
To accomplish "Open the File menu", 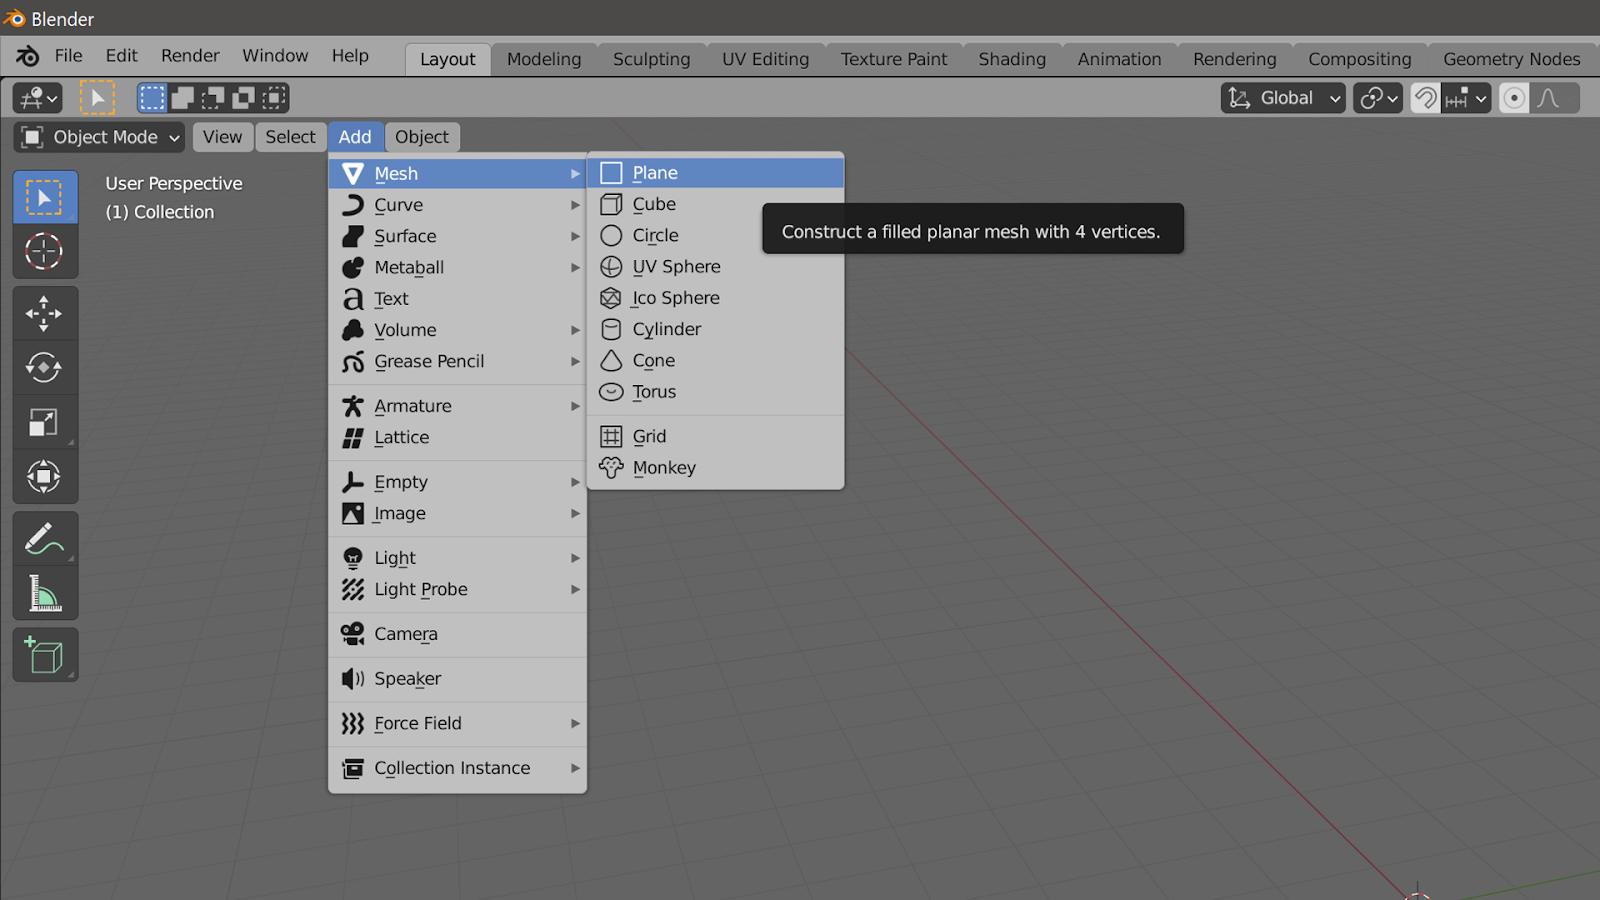I will tap(68, 56).
